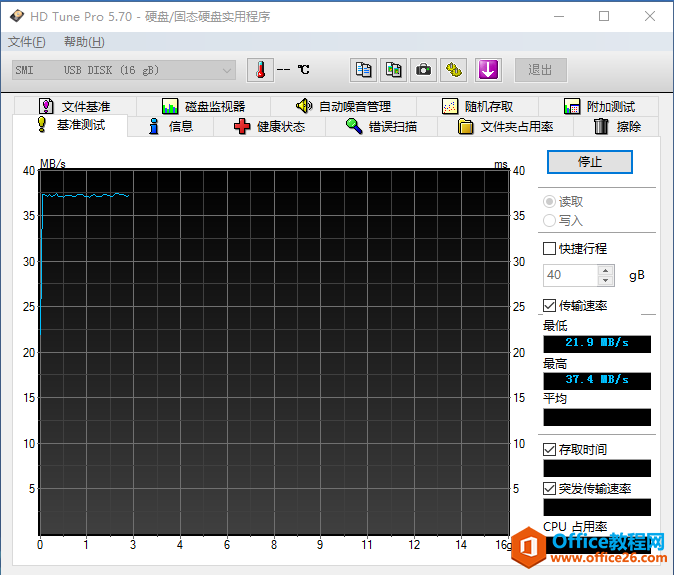
Task: Click the empty 平均 value box
Action: [x=597, y=417]
